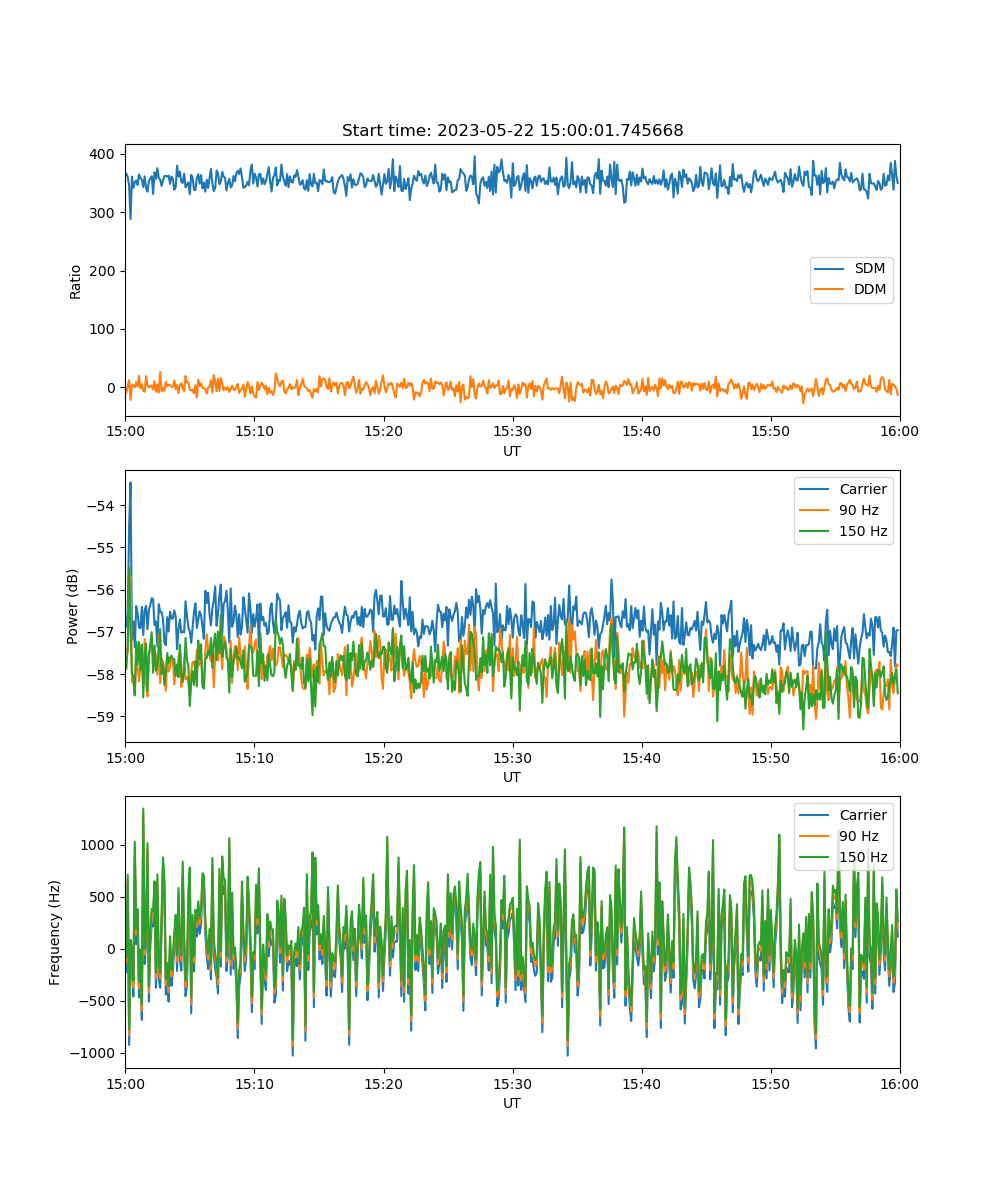
Task: Click the 15:00 tick under the Frequency plot
Action: click(125, 1083)
